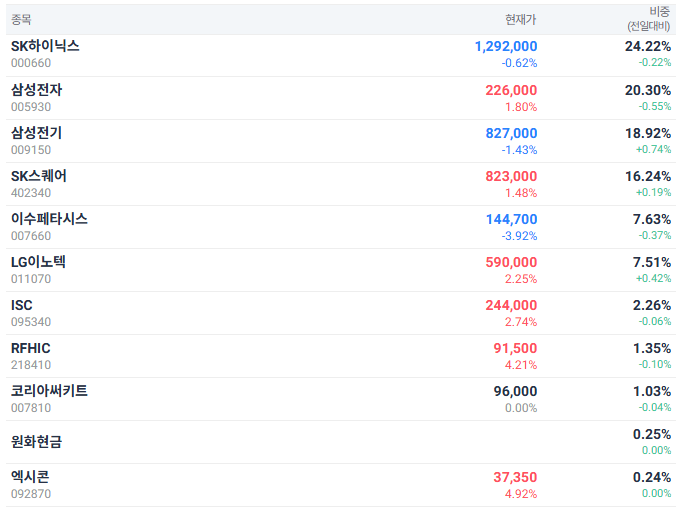
Task: Click the -0.10% weight change
Action: coord(655,365)
